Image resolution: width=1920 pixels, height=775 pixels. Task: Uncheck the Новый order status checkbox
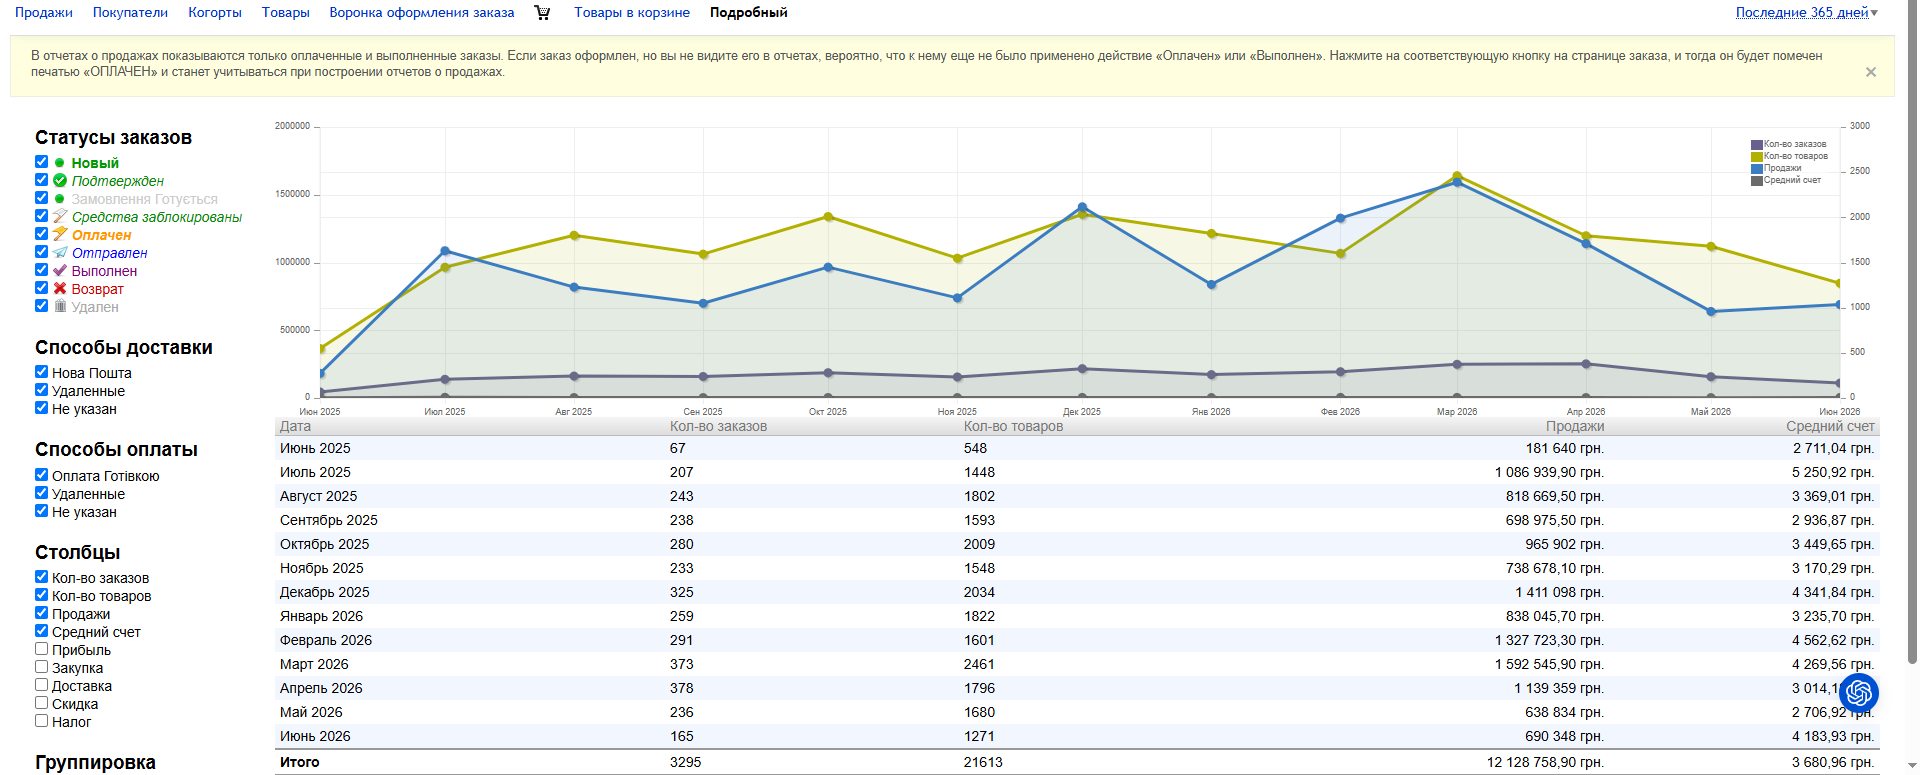[x=41, y=162]
